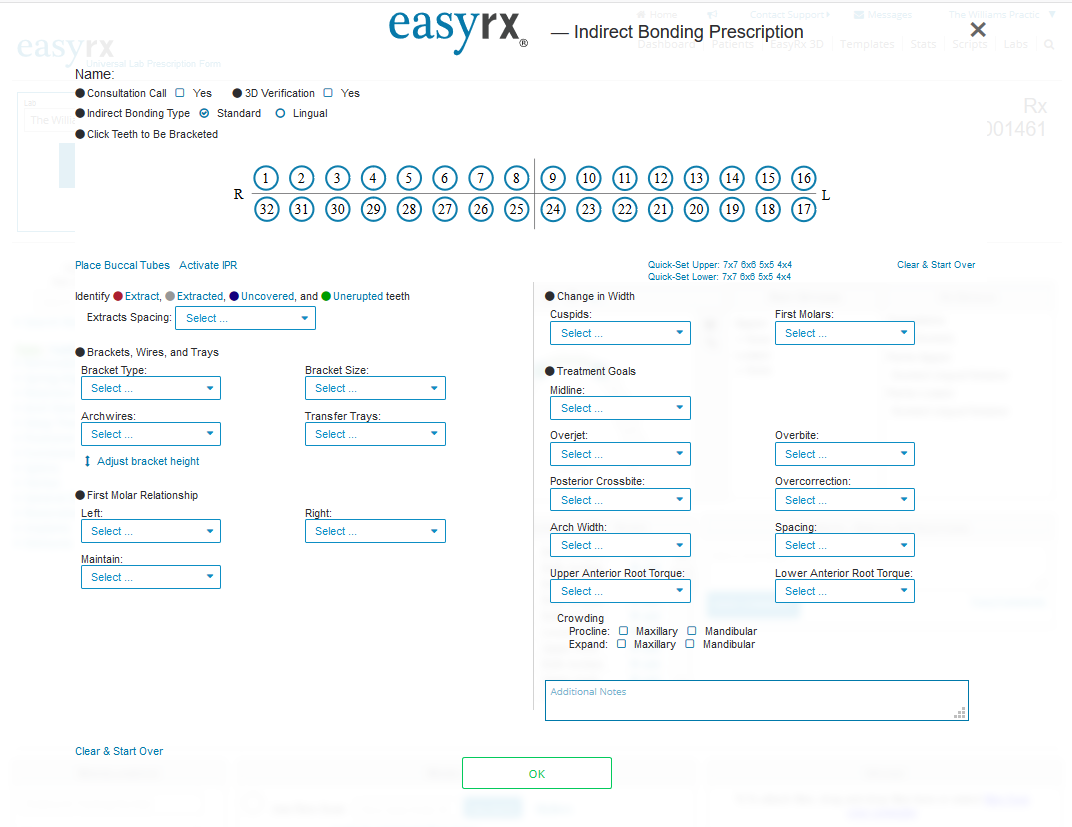Image resolution: width=1072 pixels, height=827 pixels.
Task: Choose tooth 11 in the chart
Action: pyautogui.click(x=624, y=178)
